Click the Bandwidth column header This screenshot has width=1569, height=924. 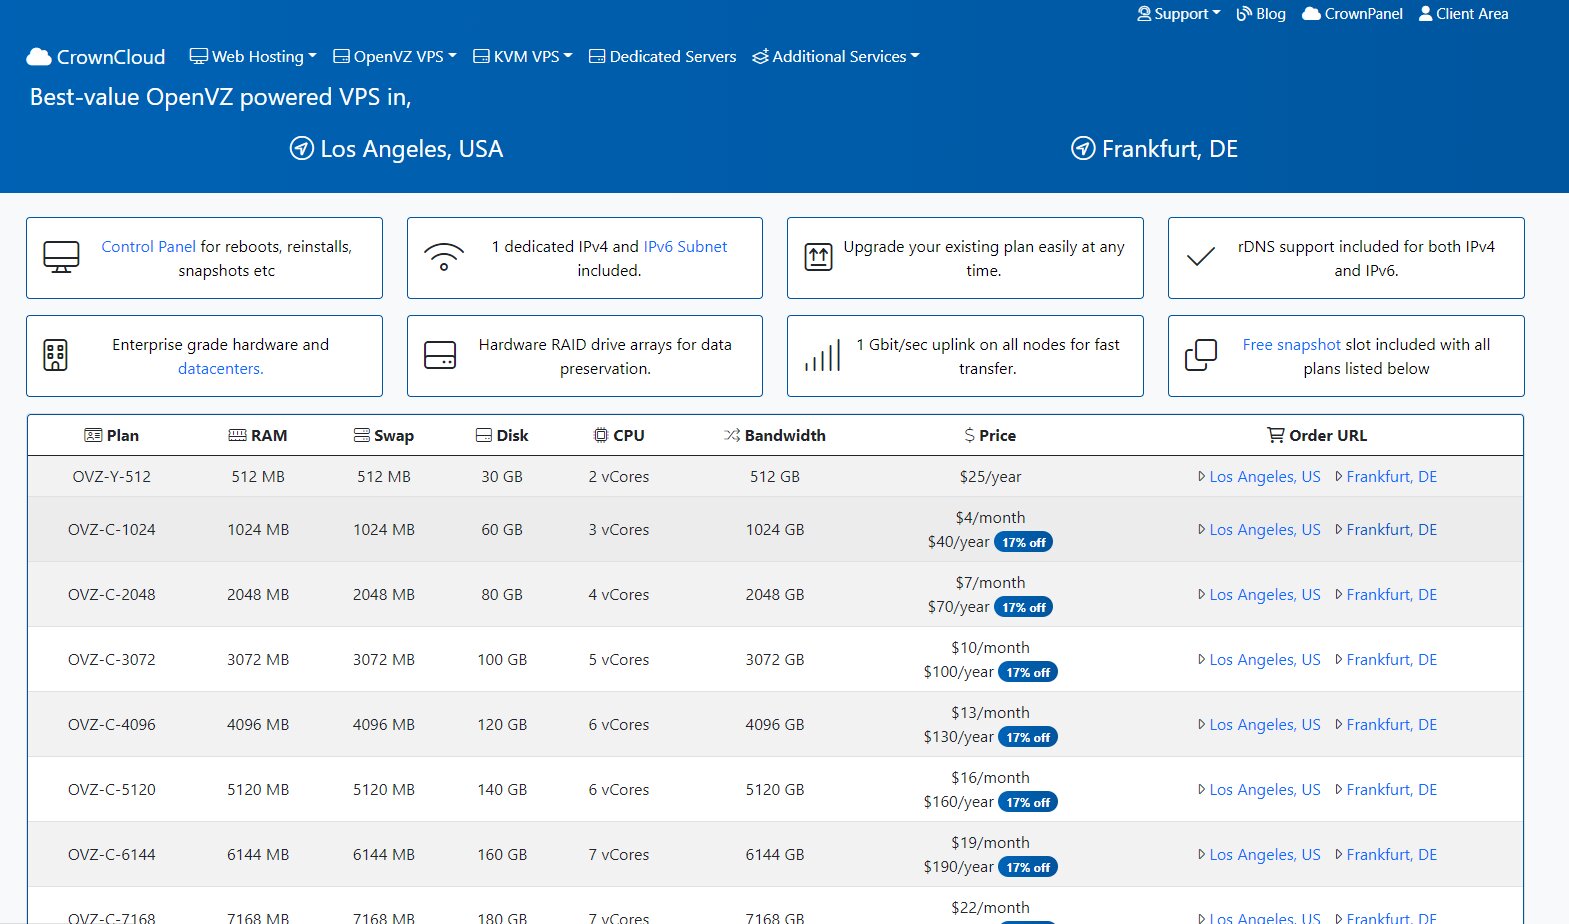tap(775, 436)
